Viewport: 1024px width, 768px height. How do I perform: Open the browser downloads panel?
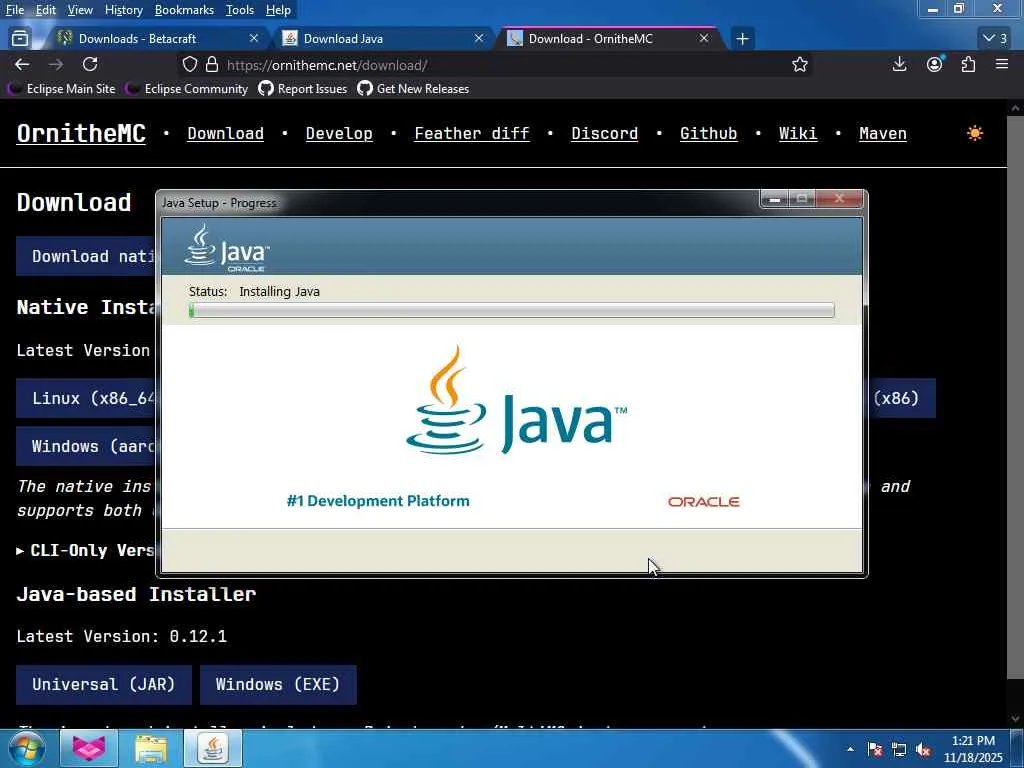click(x=899, y=64)
